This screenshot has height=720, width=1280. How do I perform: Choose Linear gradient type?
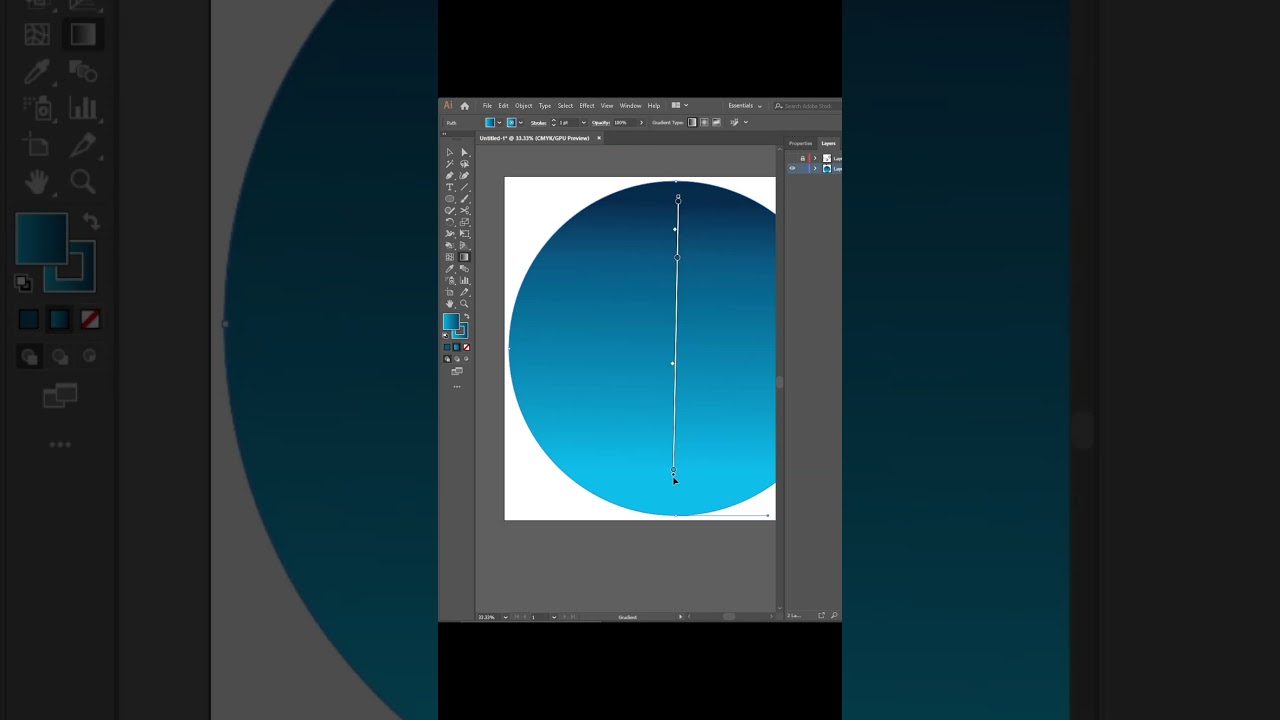(x=691, y=122)
